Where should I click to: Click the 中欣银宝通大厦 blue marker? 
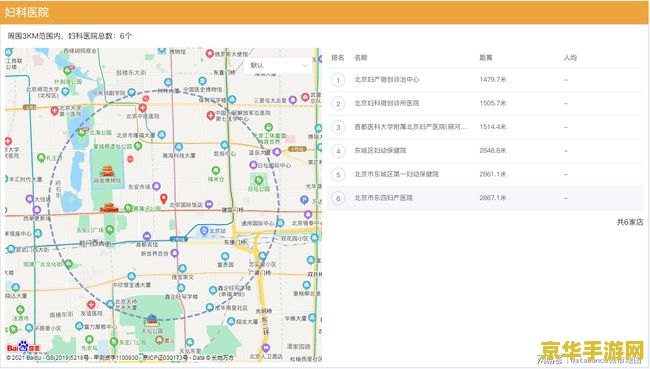(x=131, y=277)
